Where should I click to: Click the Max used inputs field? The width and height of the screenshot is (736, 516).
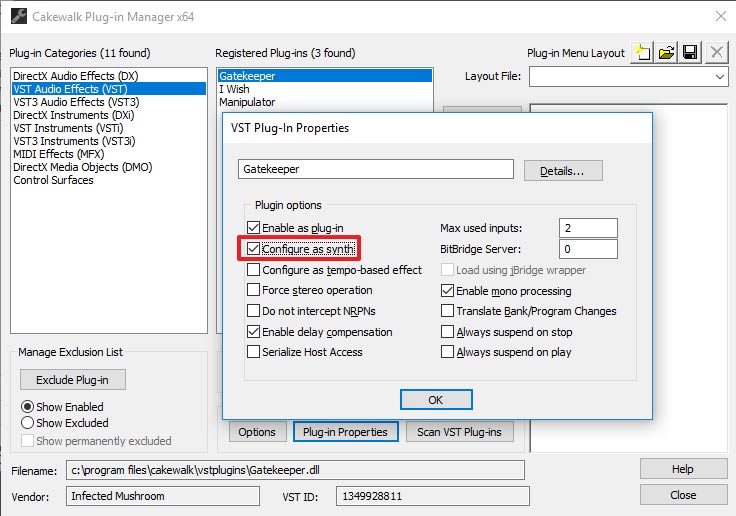pyautogui.click(x=589, y=228)
